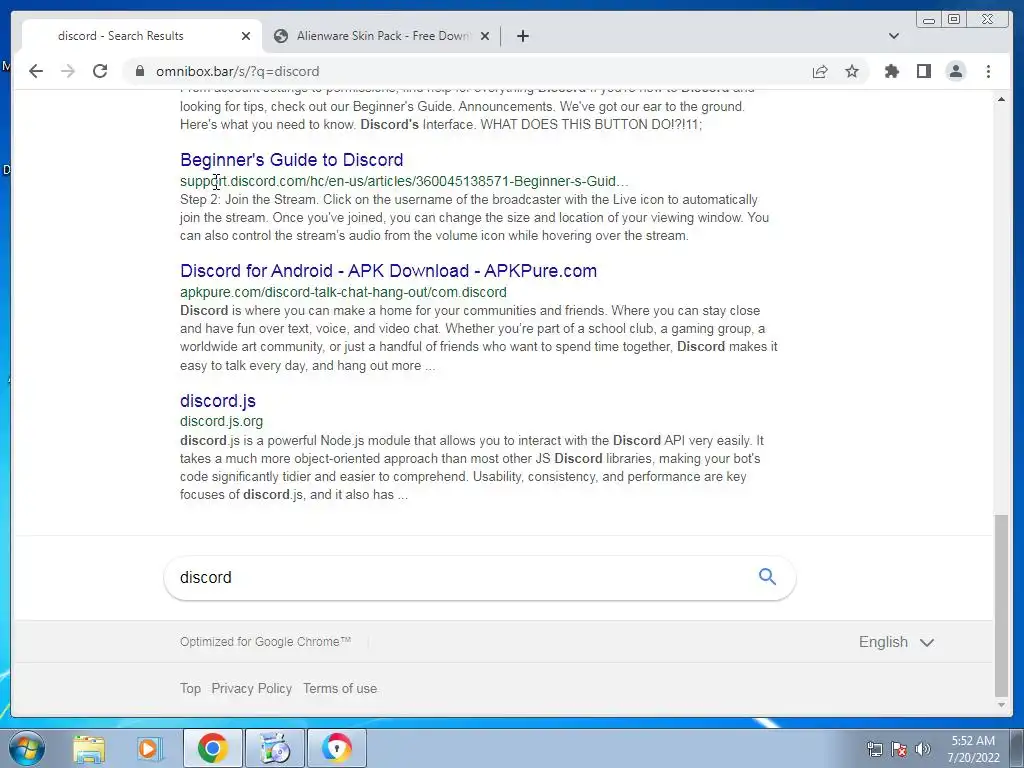
Task: Open Chrome's three-dot menu
Action: (x=988, y=71)
